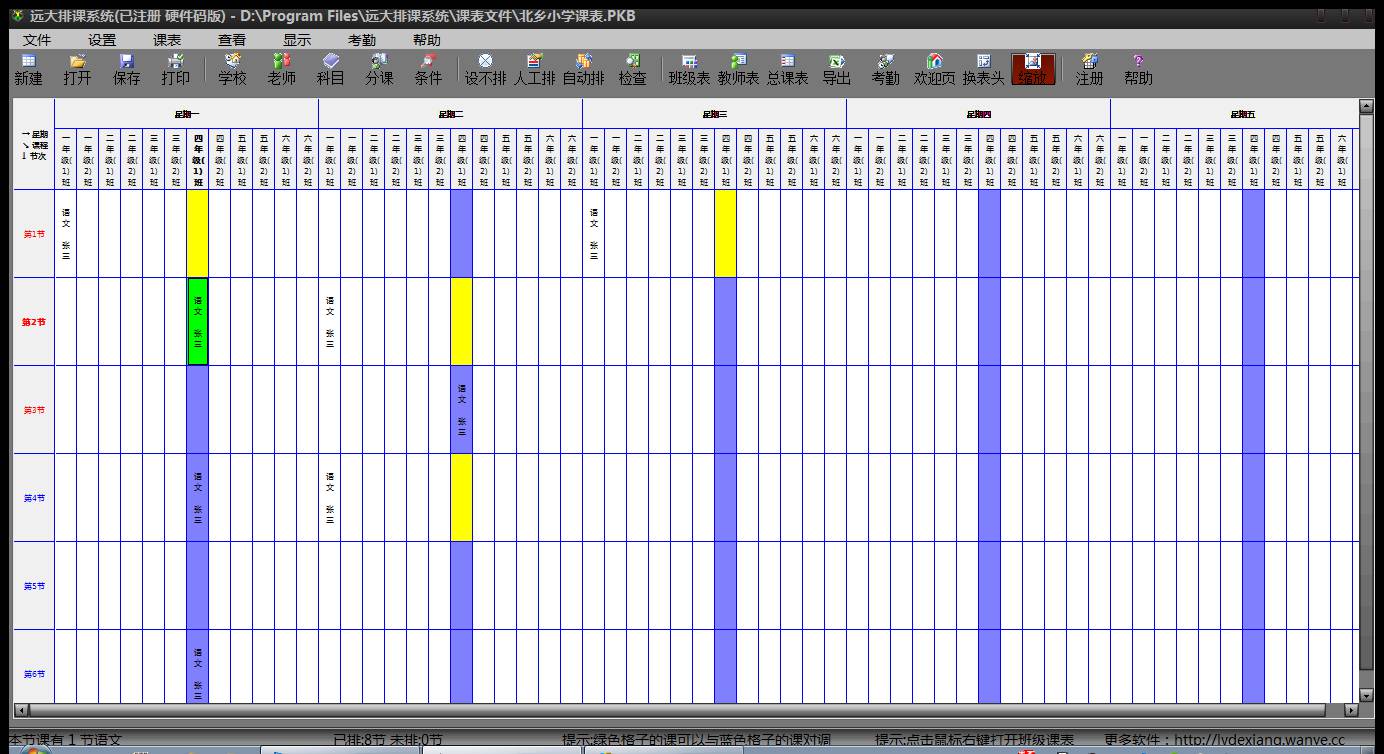Click the 科目 (Subject) toolbar icon
1384x754 pixels.
coord(331,69)
